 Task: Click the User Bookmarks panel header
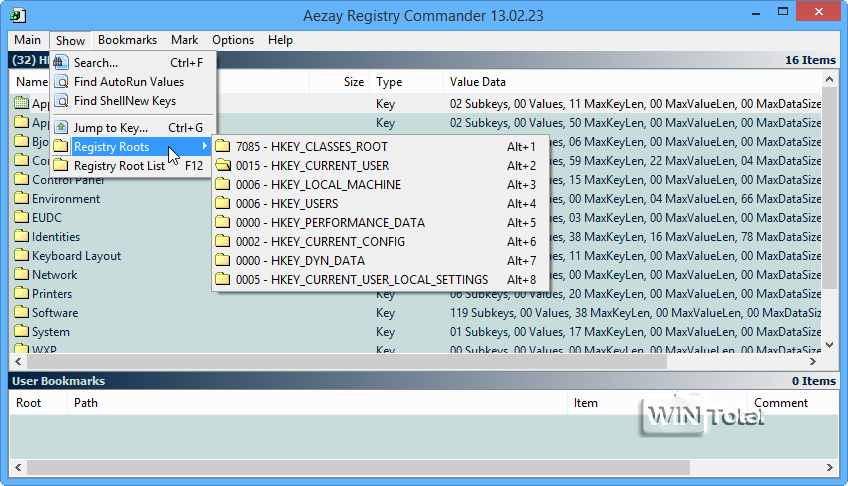(424, 381)
